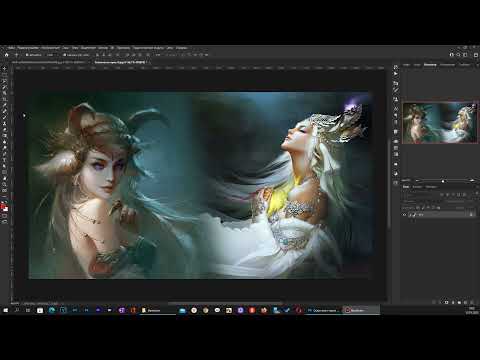Open the tool preset dropdown in options bar
The height and width of the screenshot is (360, 480).
[x=17, y=55]
